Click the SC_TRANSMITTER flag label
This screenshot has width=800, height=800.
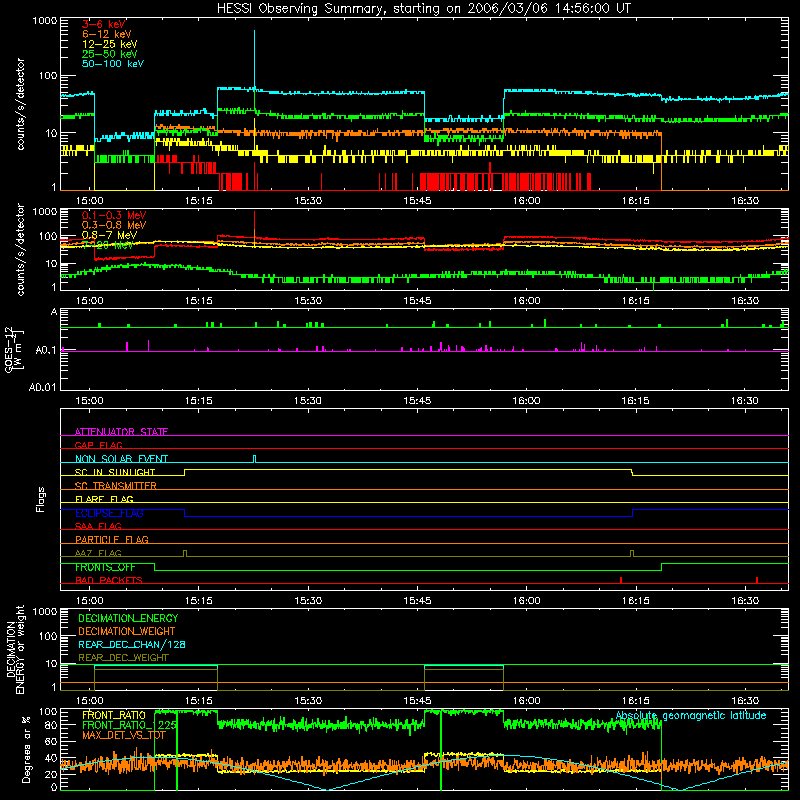(115, 485)
